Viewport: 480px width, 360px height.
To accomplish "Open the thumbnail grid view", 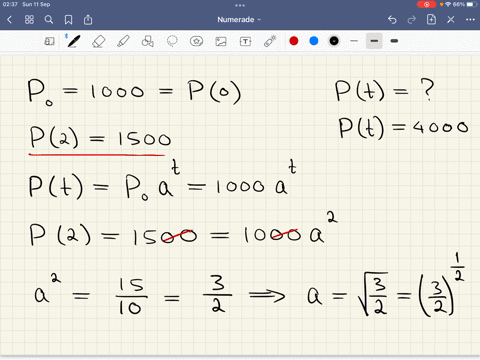I will pyautogui.click(x=29, y=20).
